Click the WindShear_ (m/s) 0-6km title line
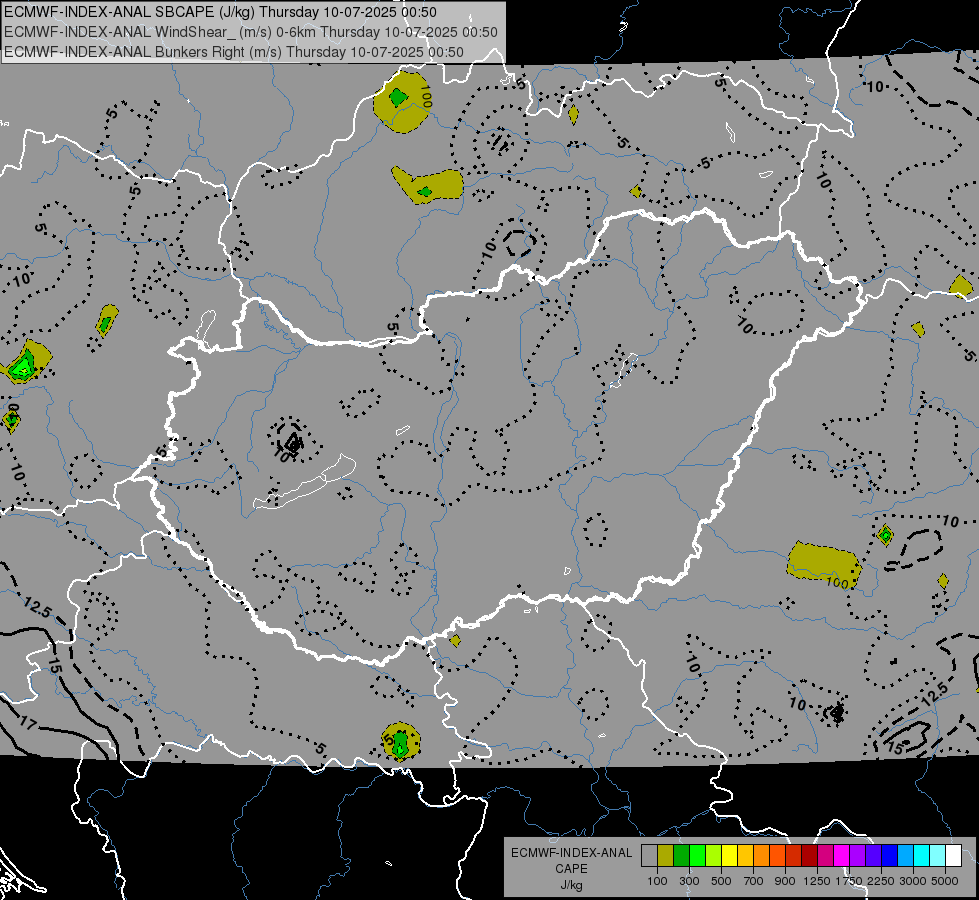 point(250,32)
